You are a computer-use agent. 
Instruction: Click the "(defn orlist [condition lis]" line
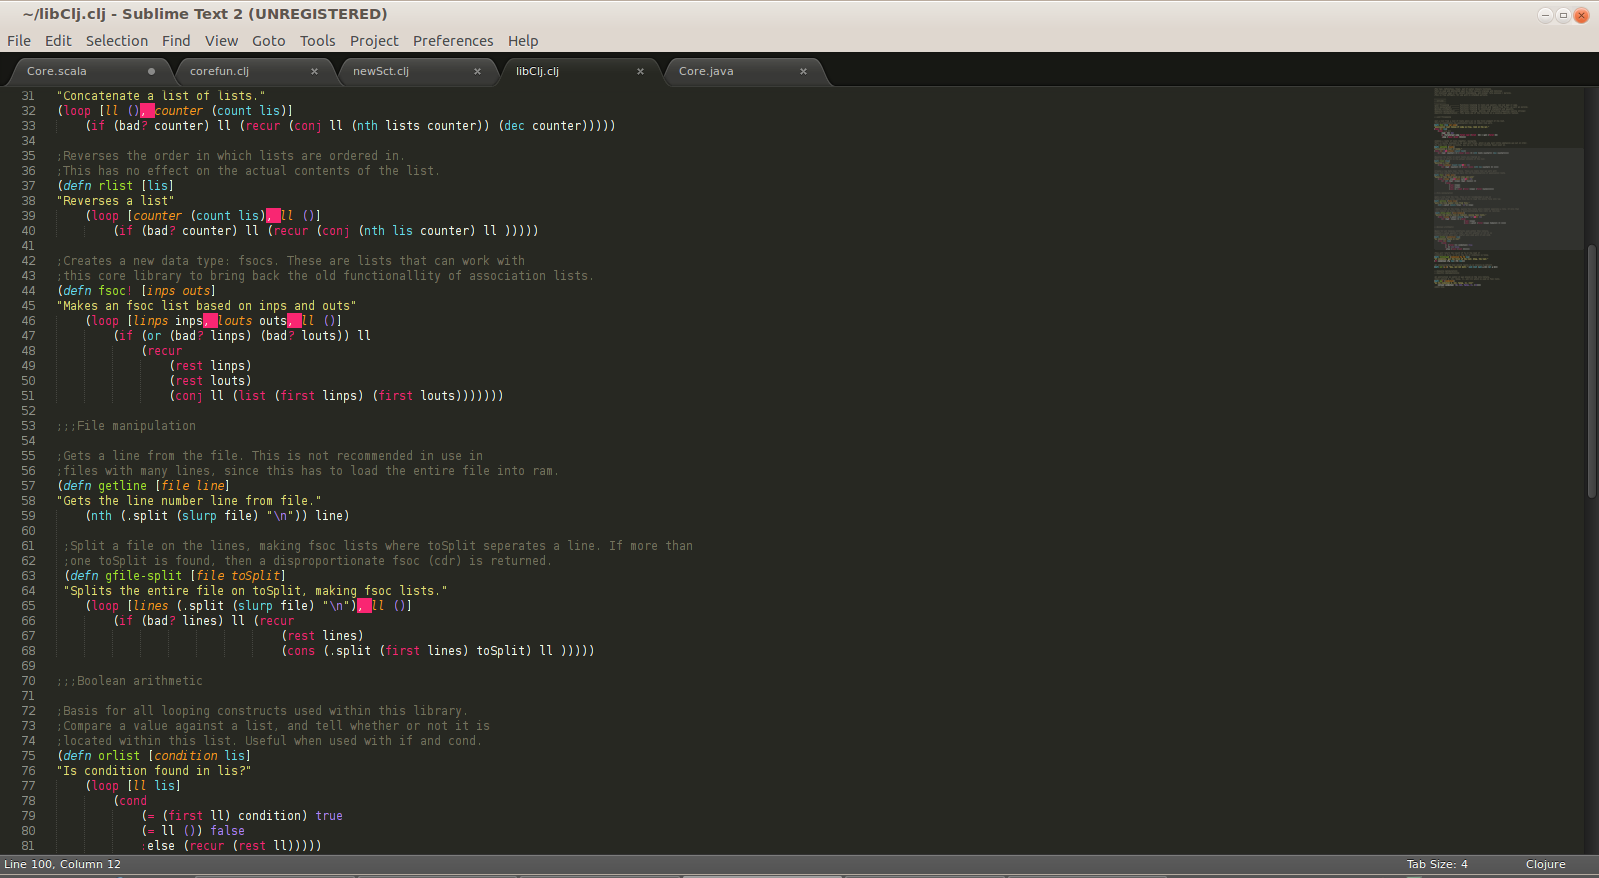click(154, 756)
